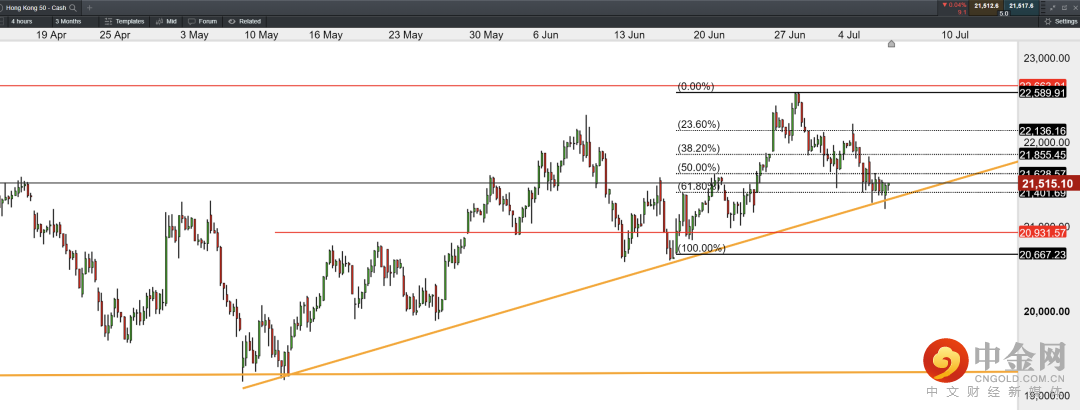Select the upper red horizontal resistance line
The image size is (1080, 410).
coord(509,86)
